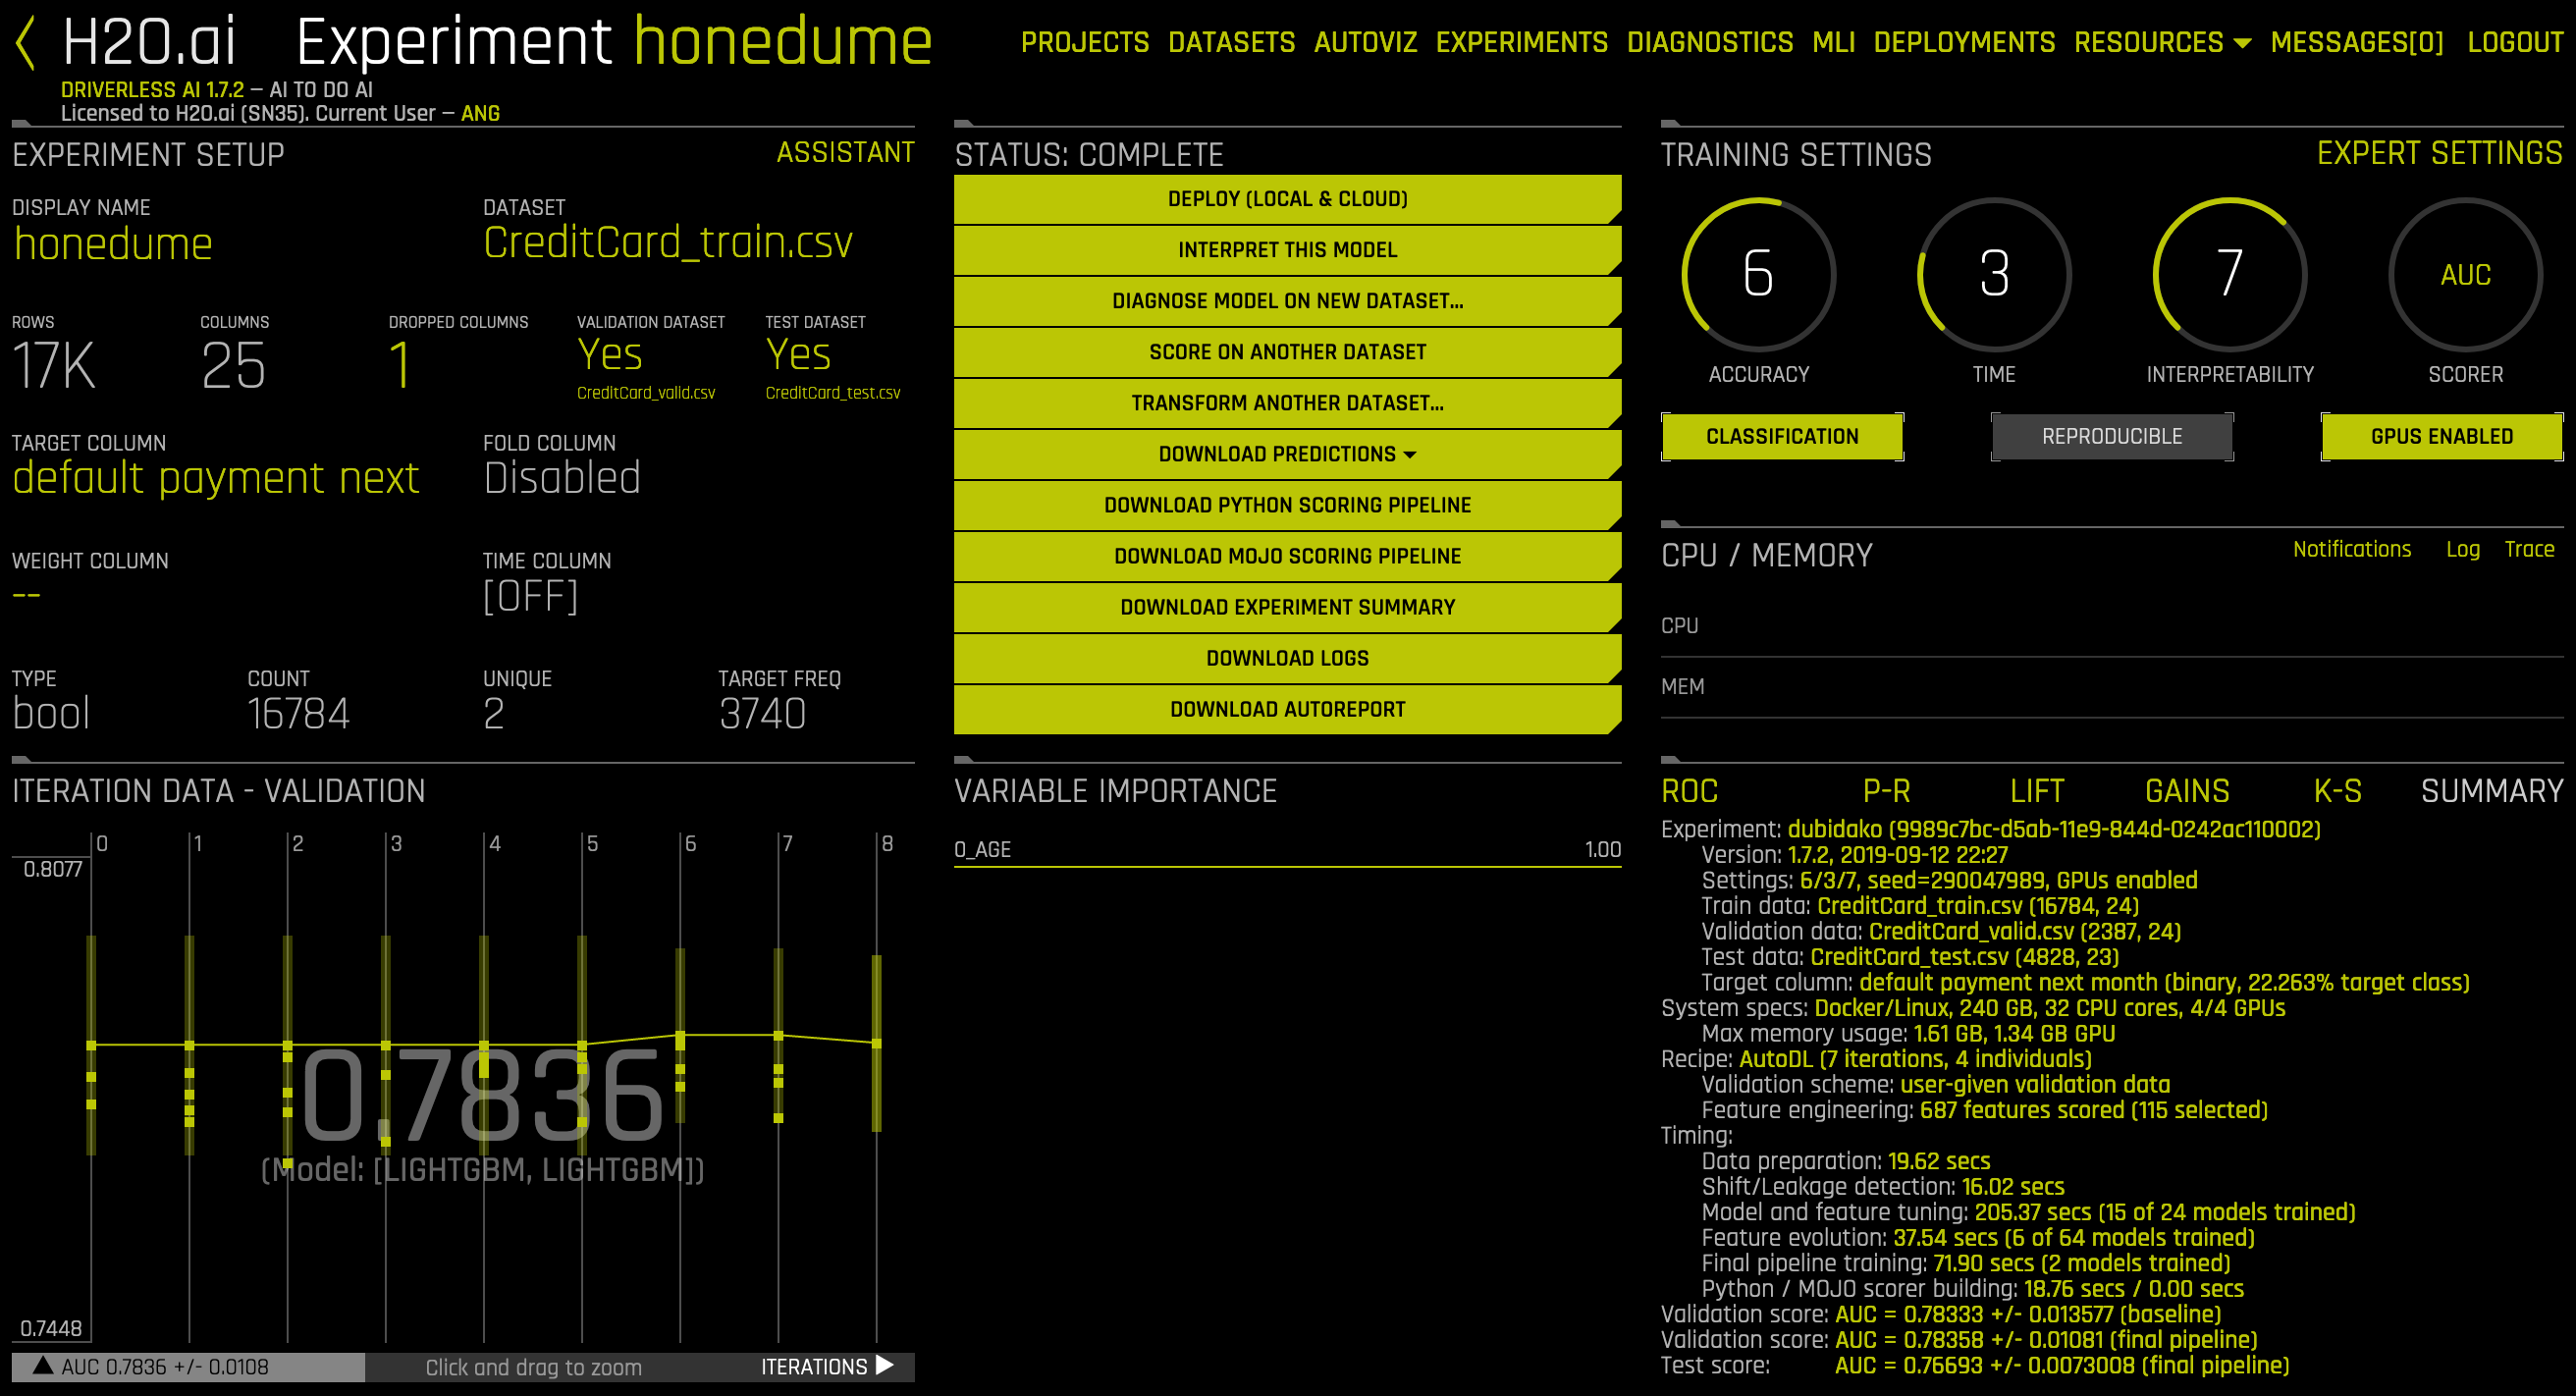The image size is (2576, 1396).
Task: Open EXPERT SETTINGS
Action: 2439,153
